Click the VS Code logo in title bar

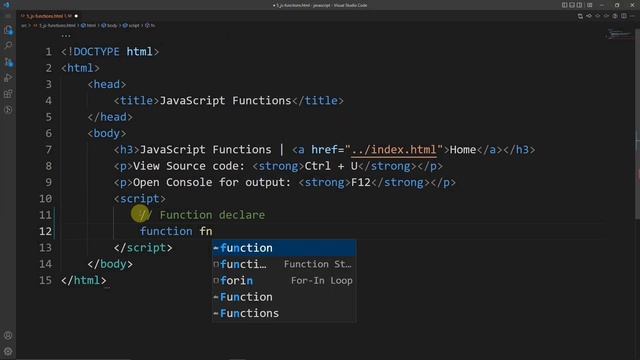click(x=6, y=5)
